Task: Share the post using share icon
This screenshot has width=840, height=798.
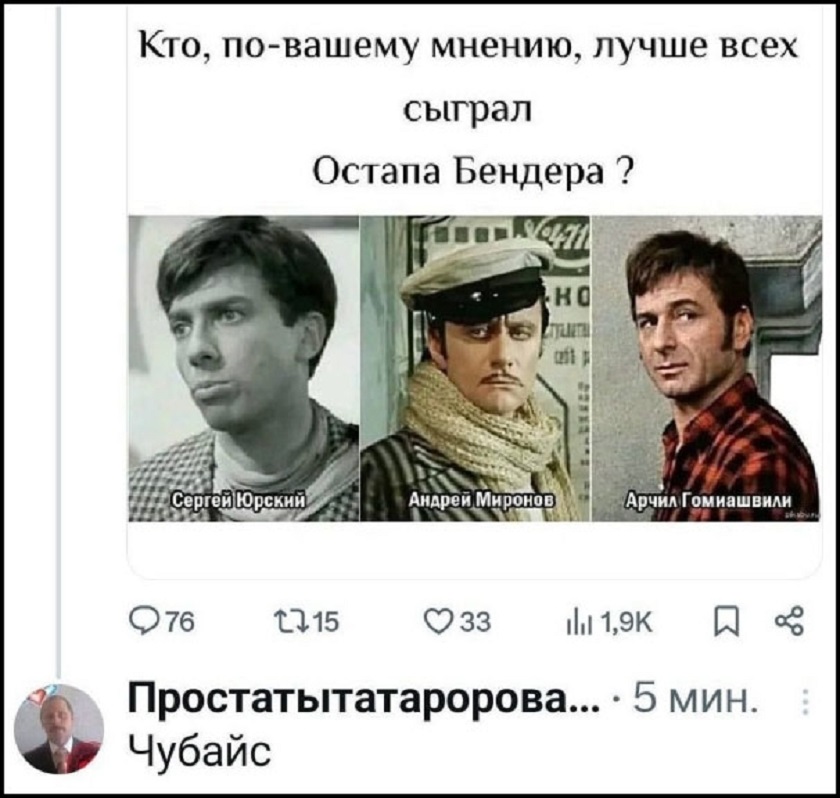Action: click(x=790, y=623)
